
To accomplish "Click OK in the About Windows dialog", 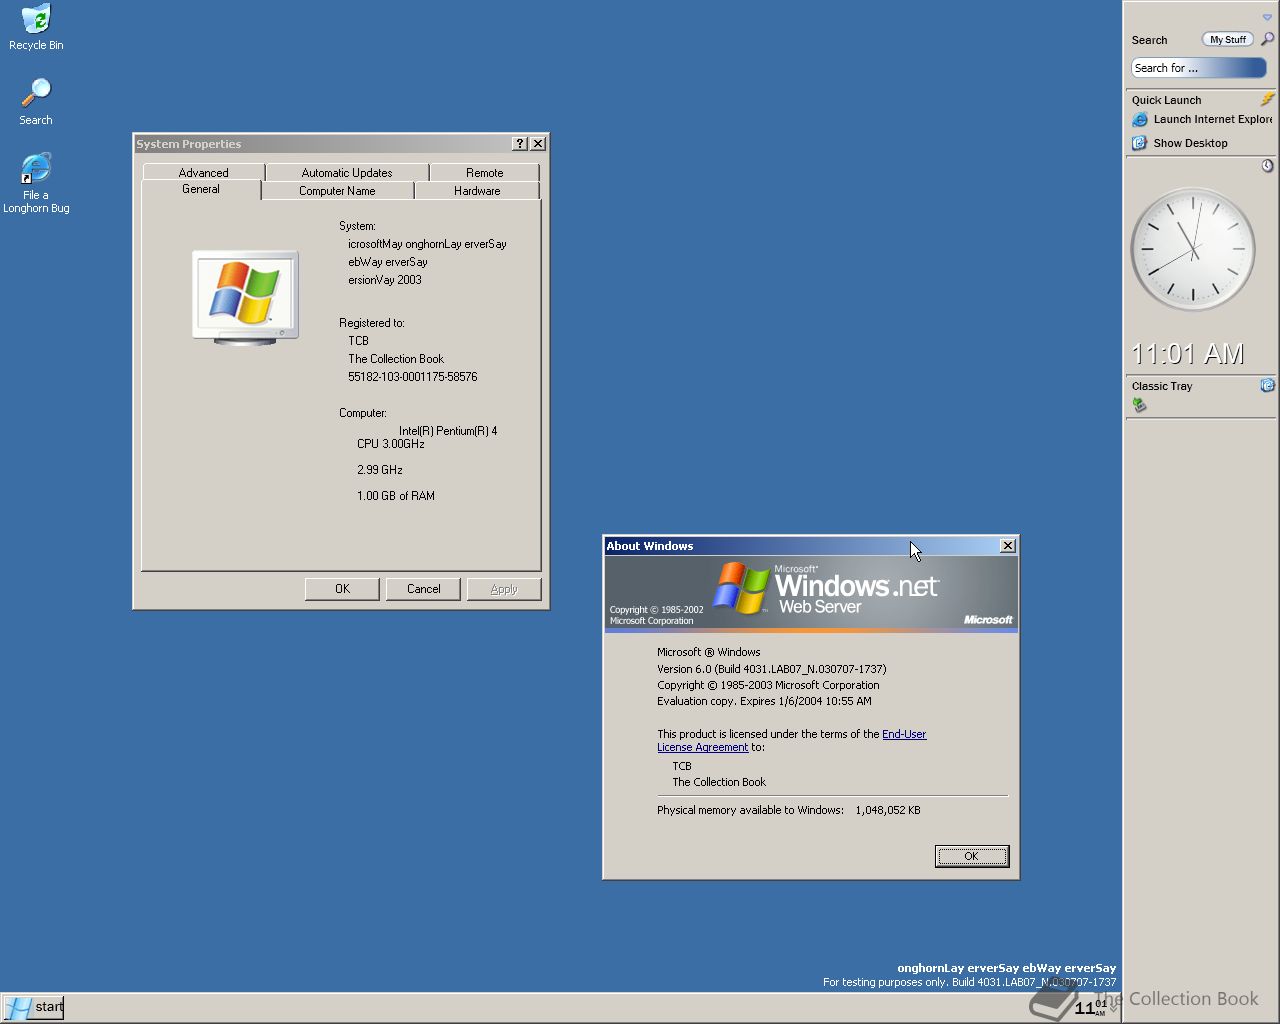I will point(971,856).
